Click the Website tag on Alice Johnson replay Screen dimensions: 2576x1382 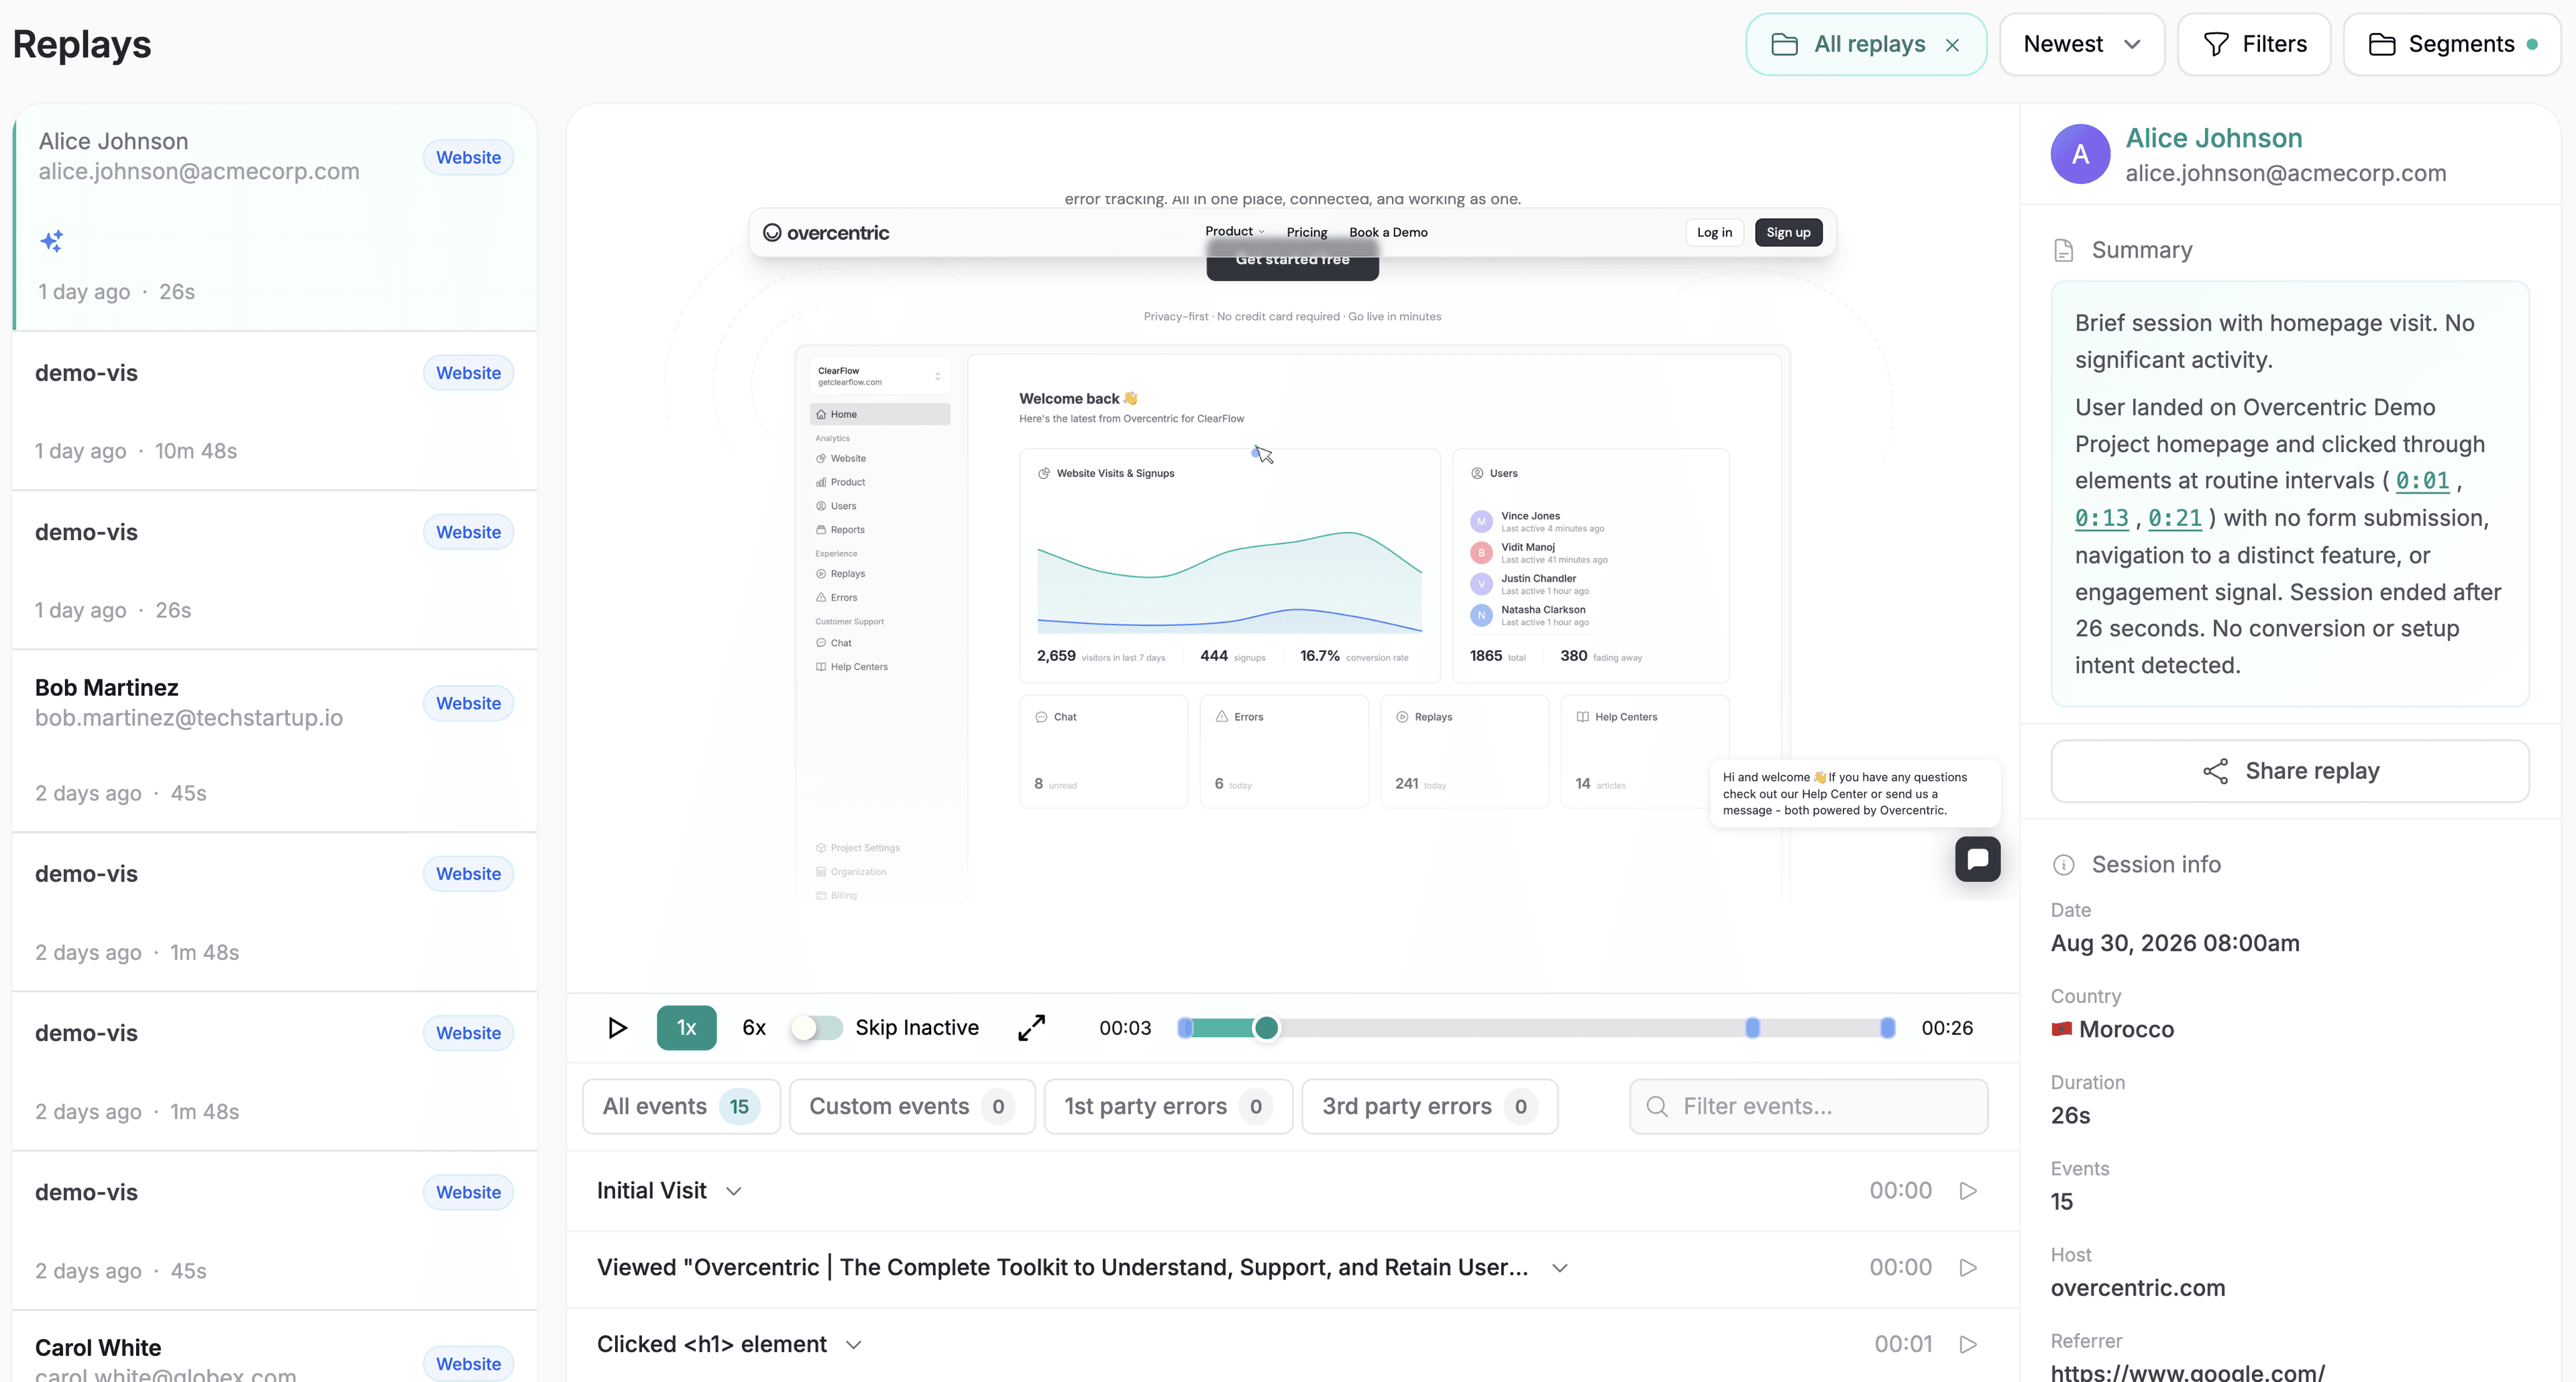[468, 158]
